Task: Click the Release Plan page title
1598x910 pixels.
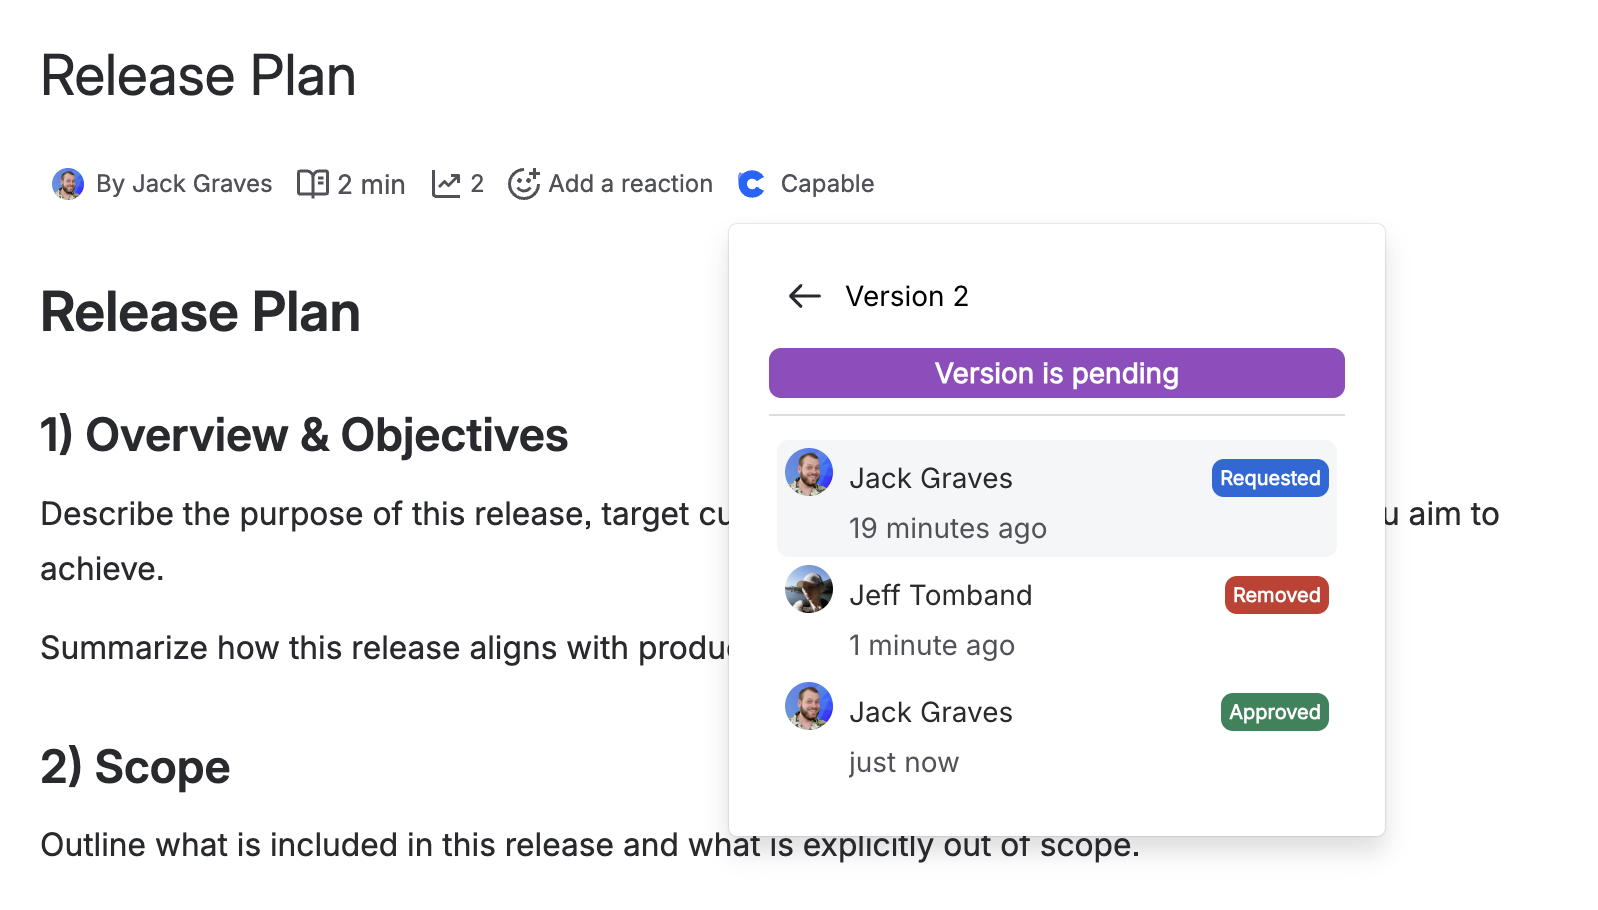Action: tap(198, 76)
